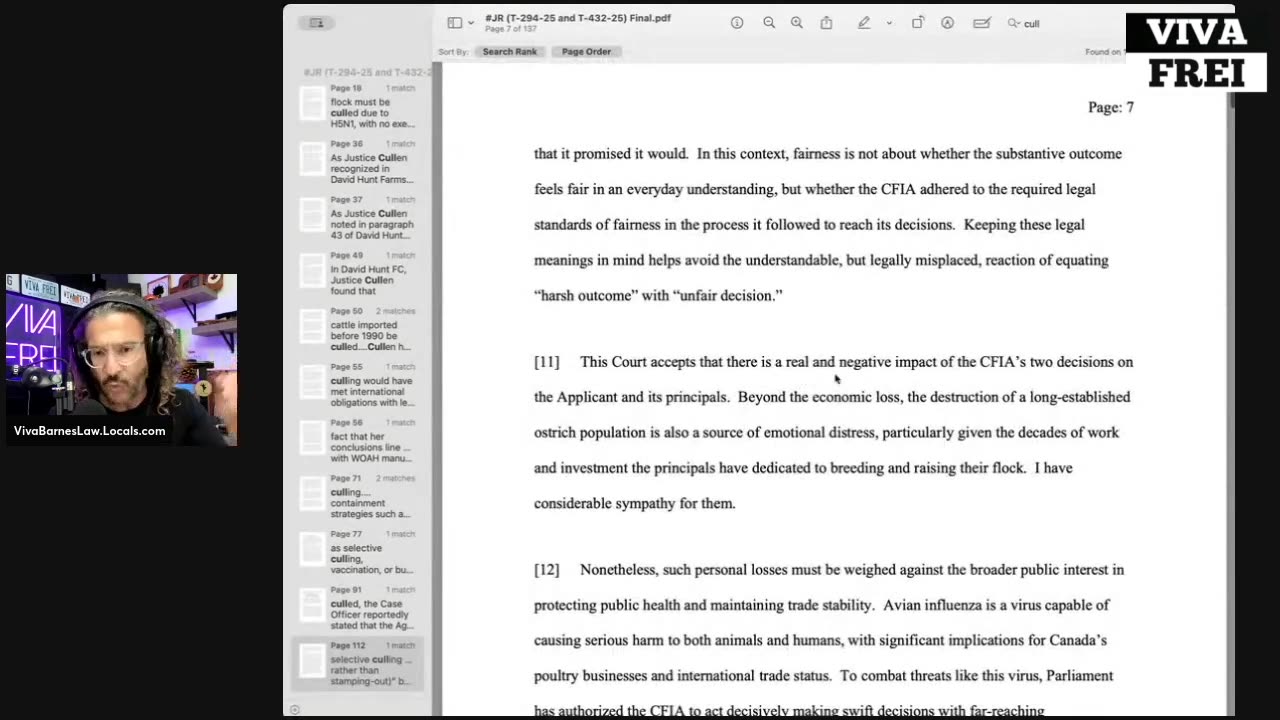Open the sidebar view options chevron
Viewport: 1280px width, 720px height.
(x=471, y=23)
